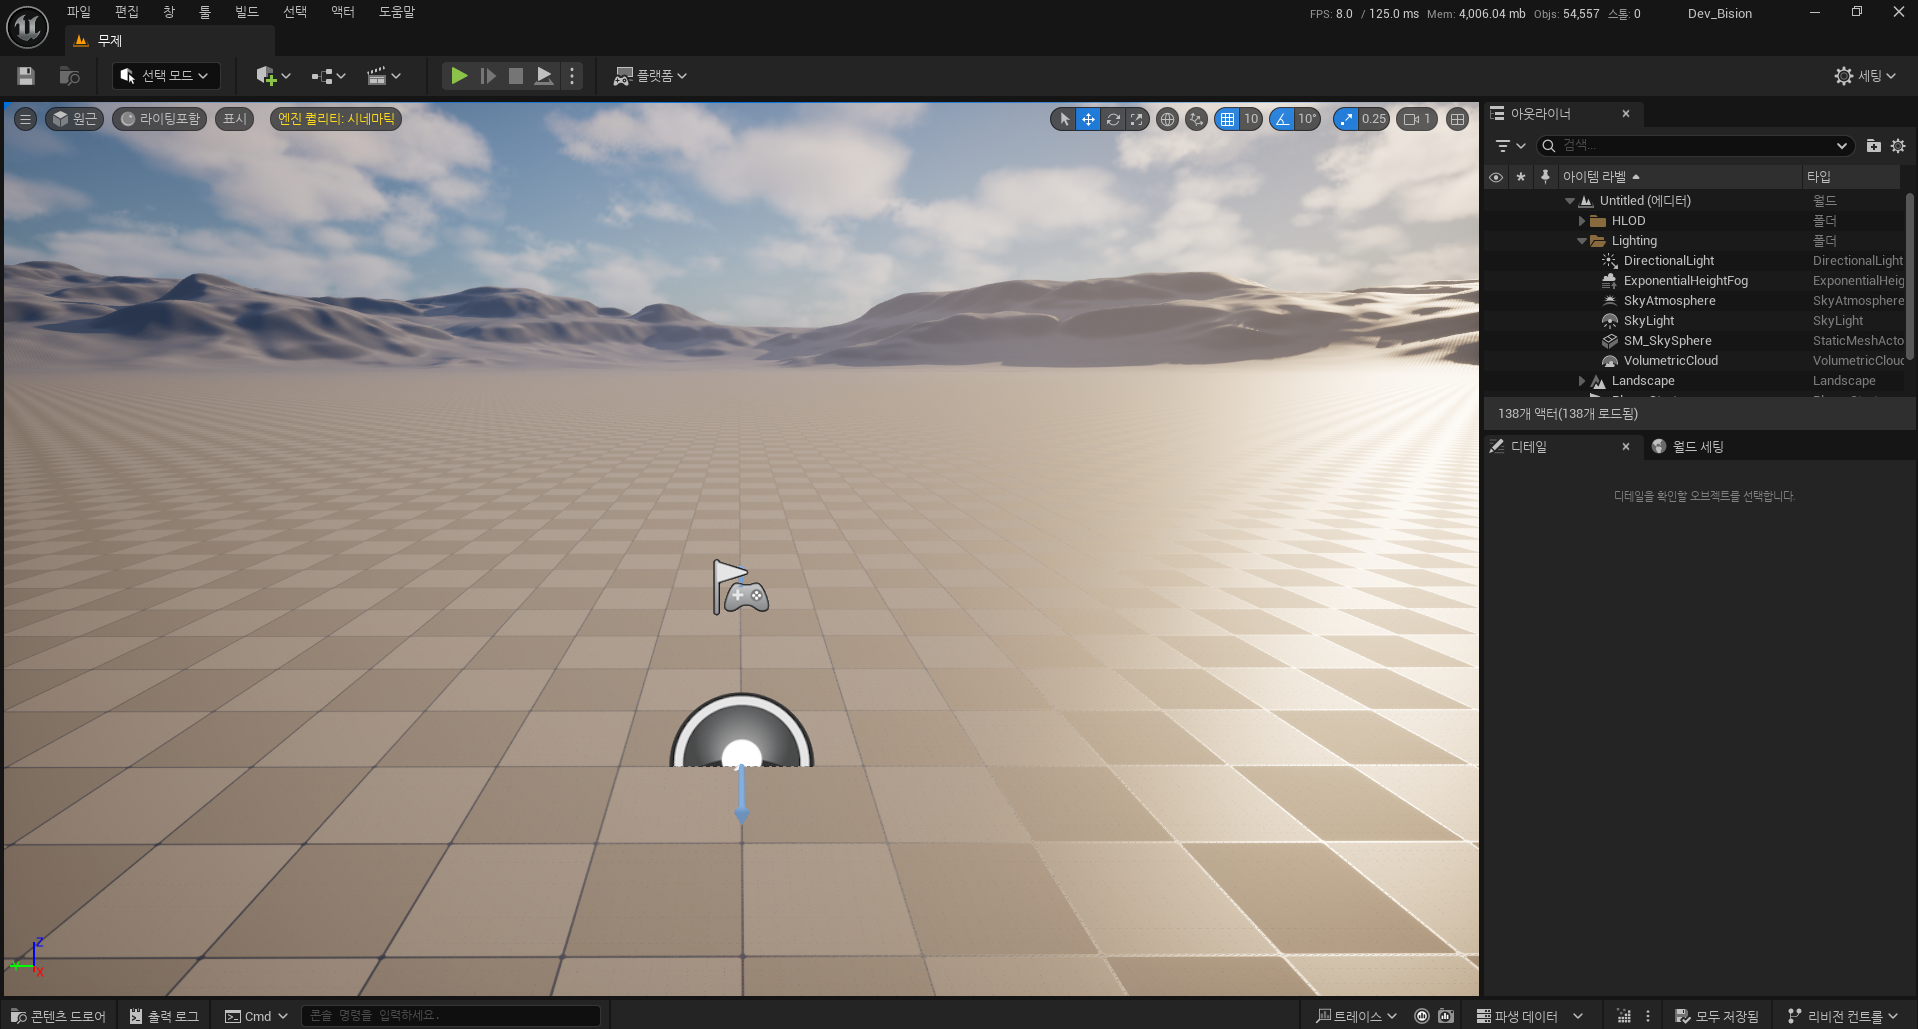Choose the Select objects cursor tool in viewport
Image resolution: width=1918 pixels, height=1029 pixels.
tap(1064, 119)
